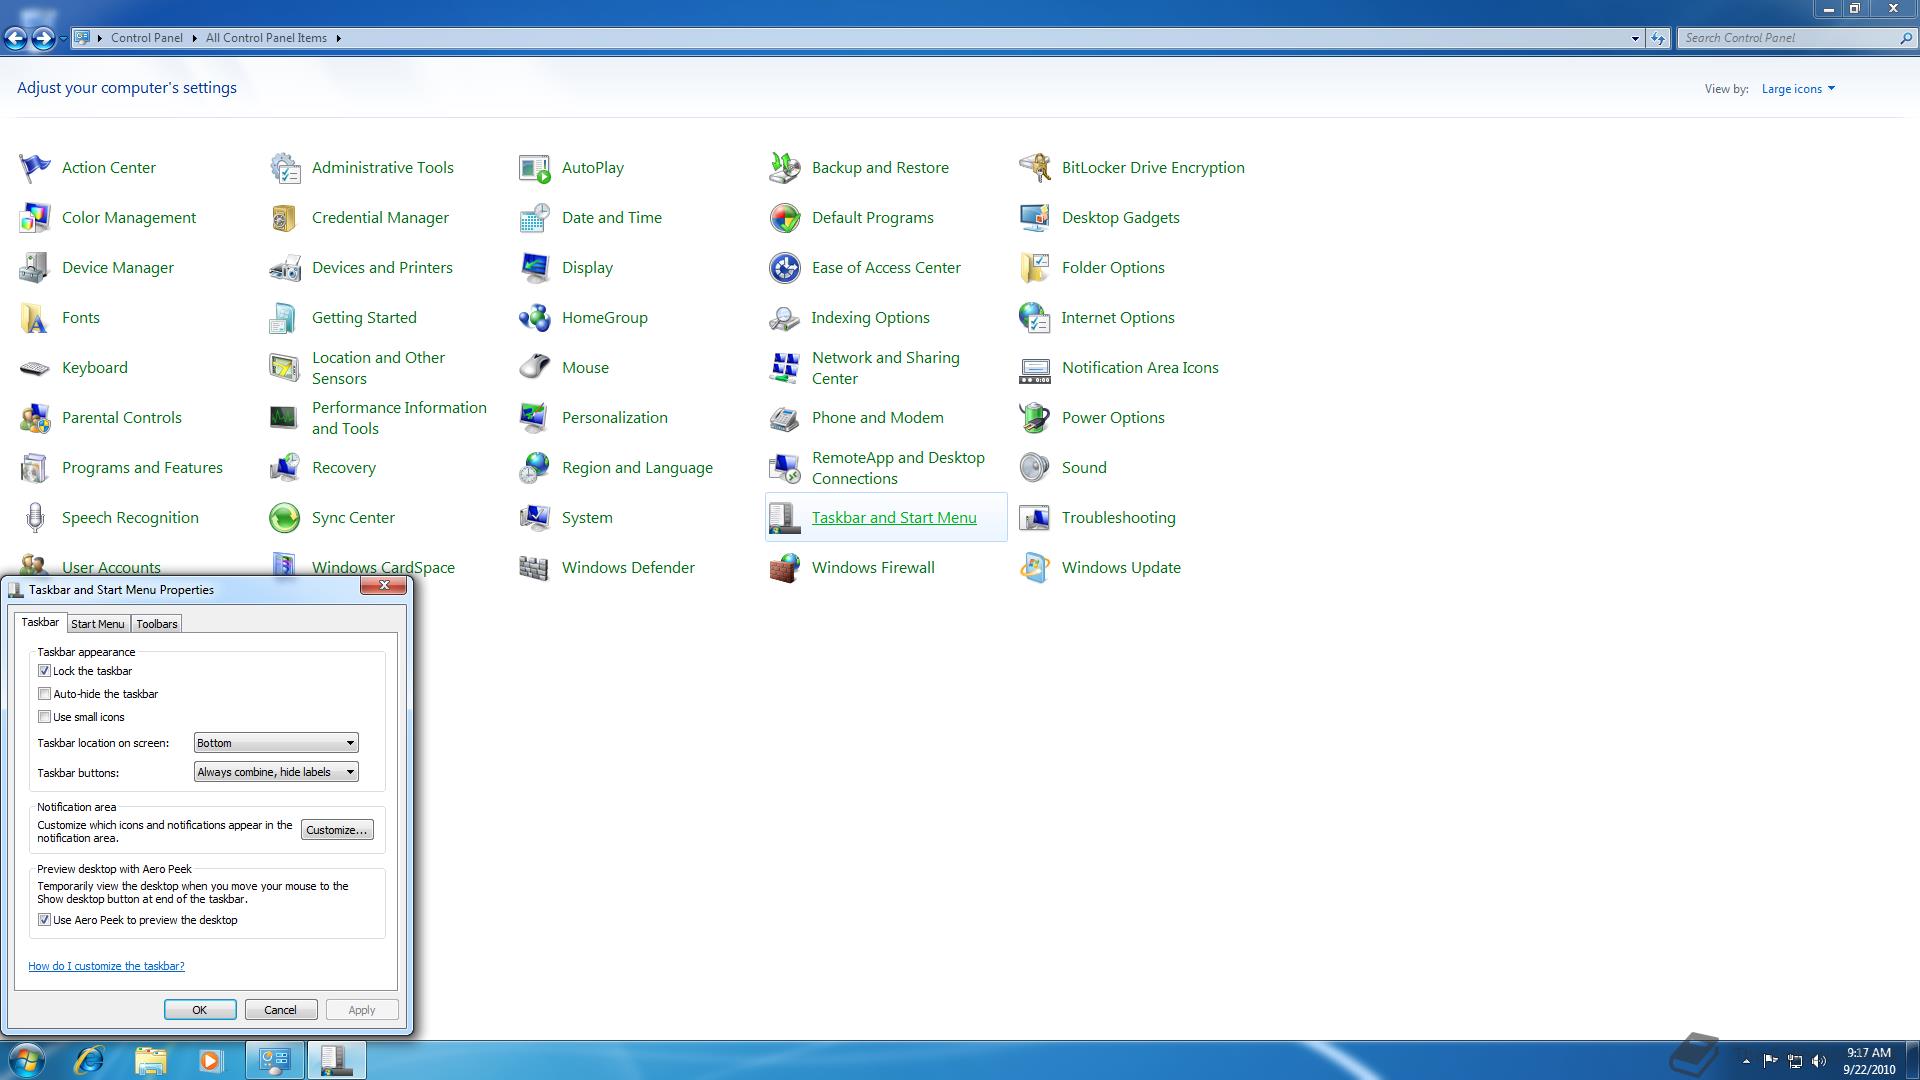Open the HomeGroup icon

click(x=535, y=318)
